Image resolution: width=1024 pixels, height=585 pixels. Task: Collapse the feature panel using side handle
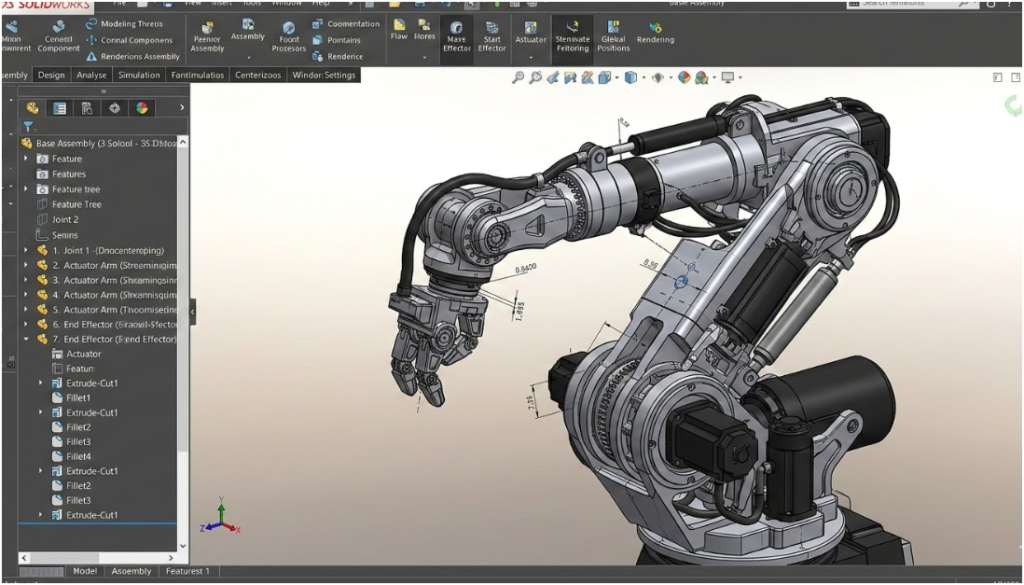coord(193,314)
